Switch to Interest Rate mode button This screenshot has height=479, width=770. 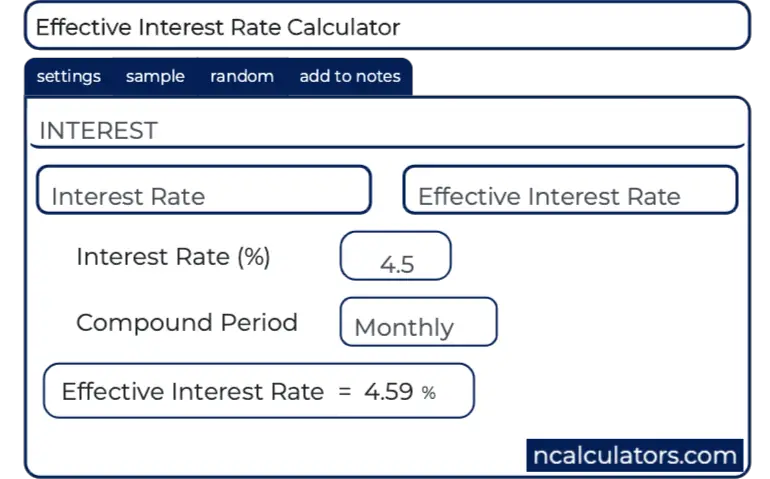pos(203,190)
